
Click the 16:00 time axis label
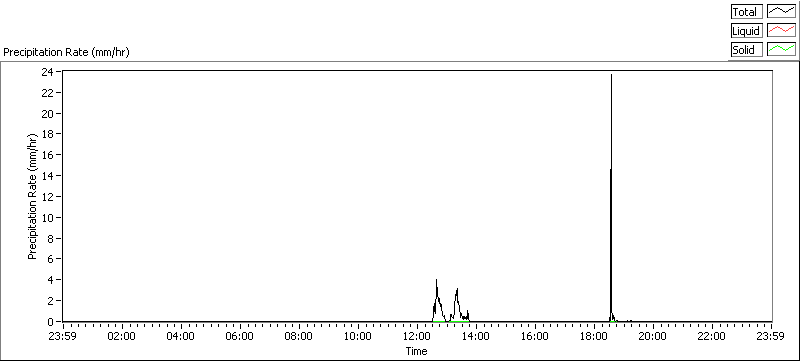click(x=535, y=337)
